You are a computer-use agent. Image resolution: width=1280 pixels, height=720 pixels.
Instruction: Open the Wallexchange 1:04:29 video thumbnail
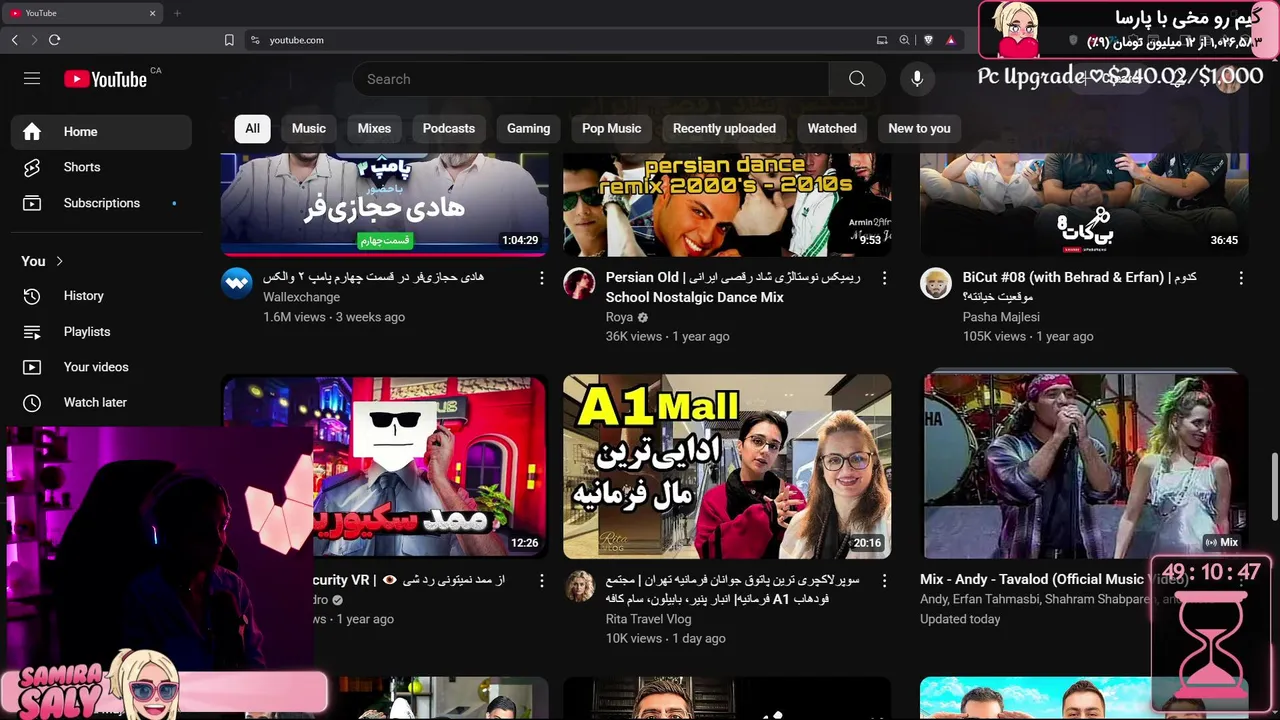click(x=385, y=205)
